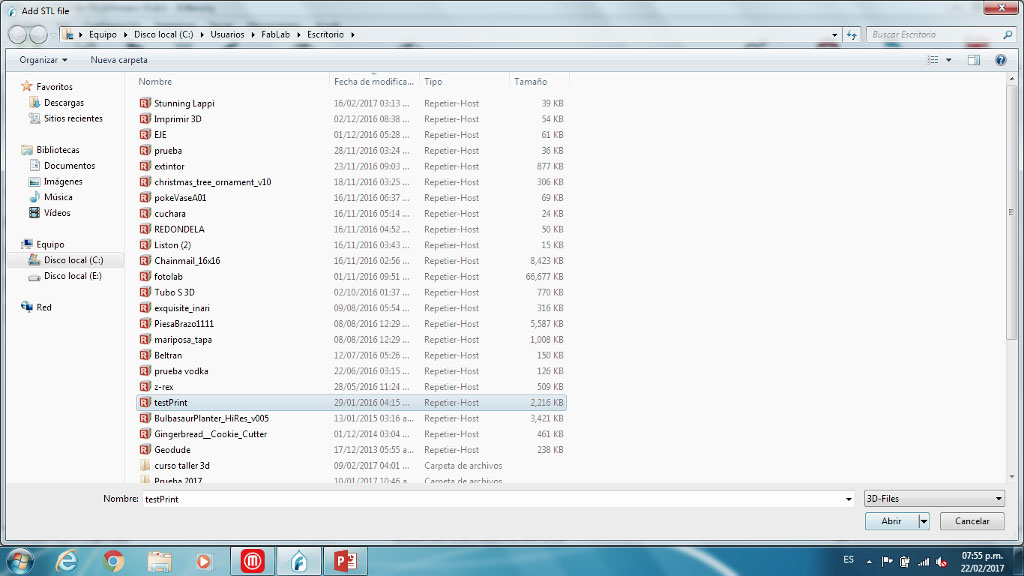Open File Explorer from taskbar
This screenshot has height=576, width=1024.
(x=159, y=561)
